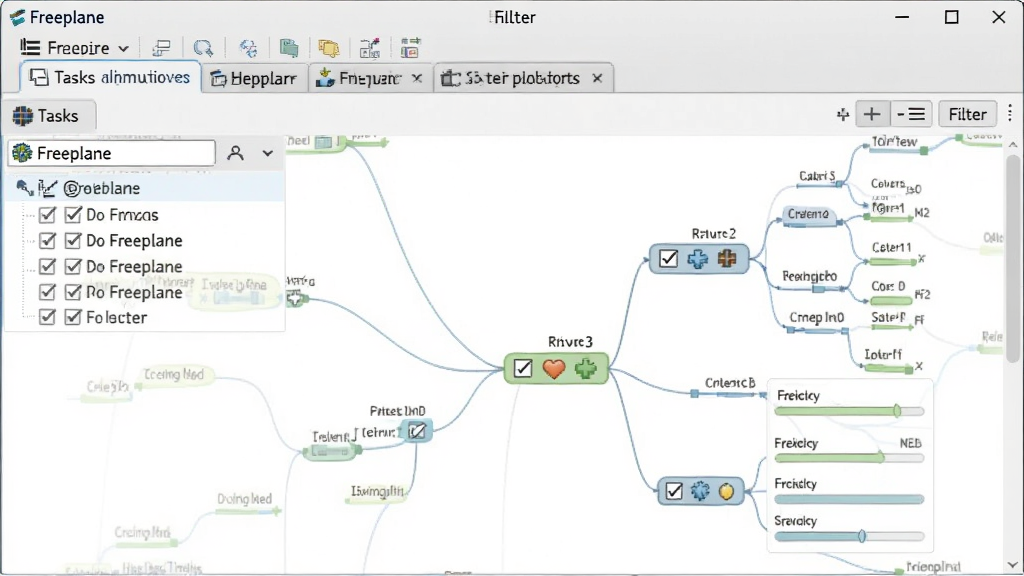Click the small plus icon left of the + button
This screenshot has width=1024, height=576.
[842, 115]
